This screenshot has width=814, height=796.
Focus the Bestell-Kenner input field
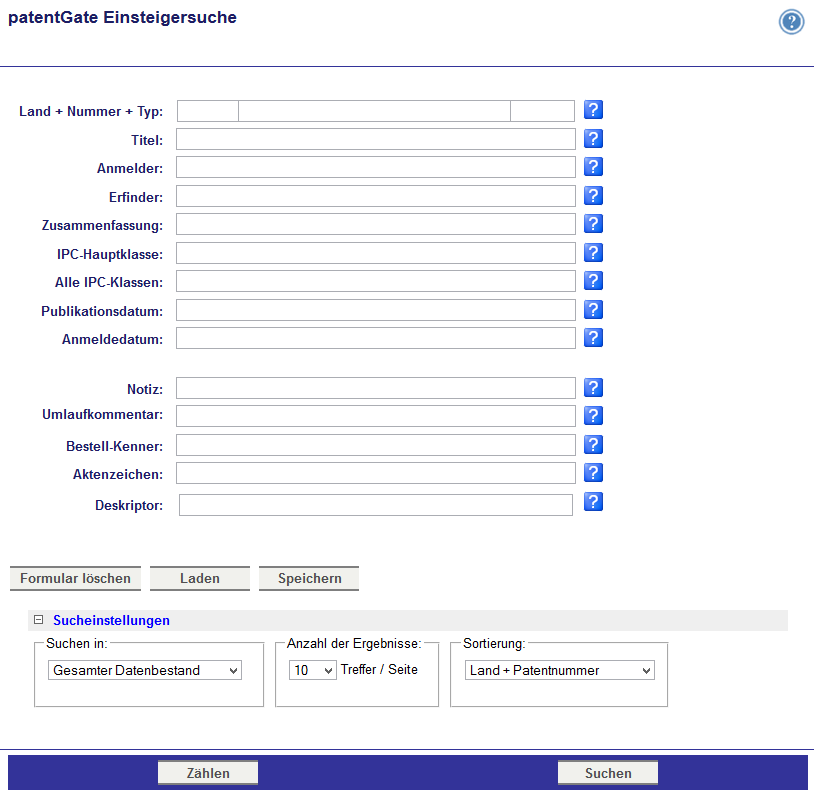click(376, 446)
